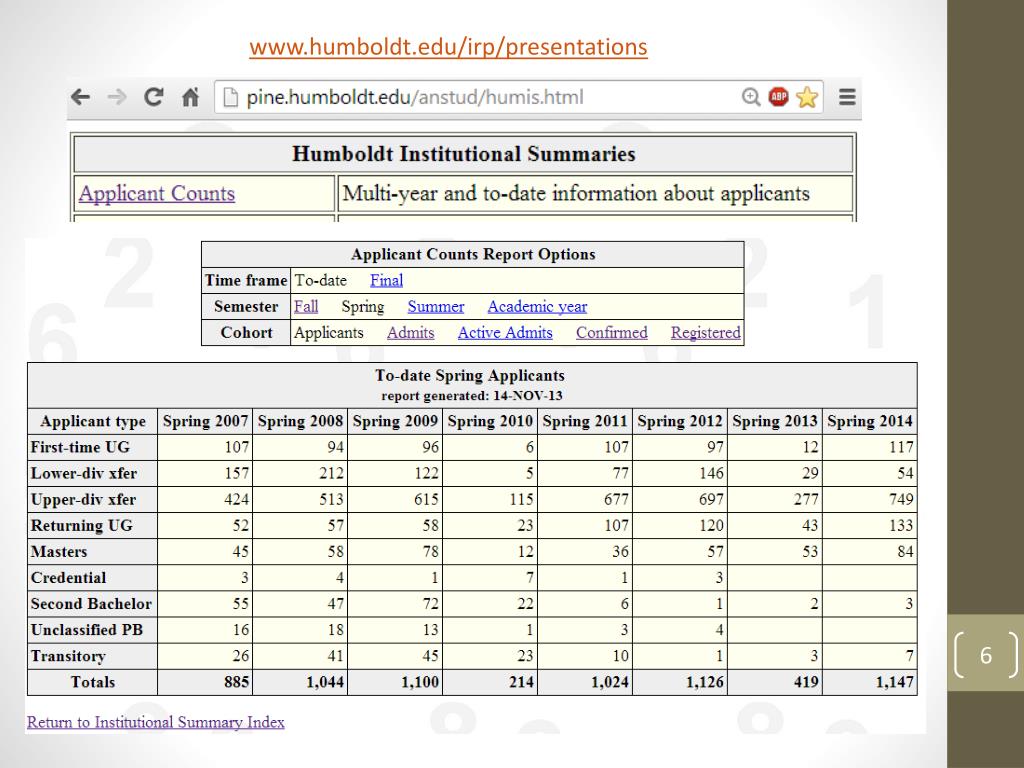
Task: Click the Totals row label
Action: [93, 682]
